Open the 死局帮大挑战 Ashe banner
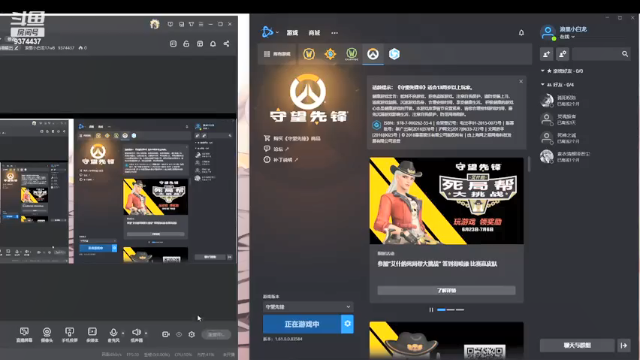 coord(447,201)
